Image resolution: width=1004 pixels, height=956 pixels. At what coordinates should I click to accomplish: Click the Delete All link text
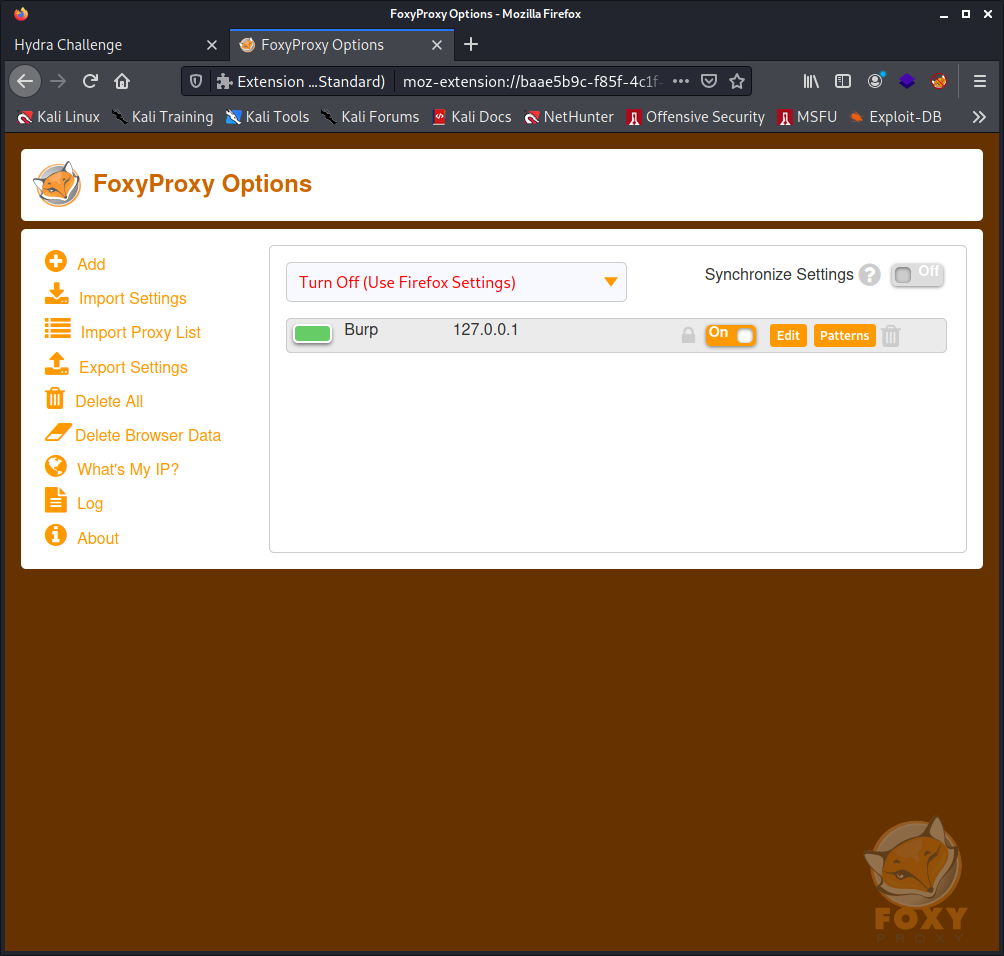click(x=109, y=401)
